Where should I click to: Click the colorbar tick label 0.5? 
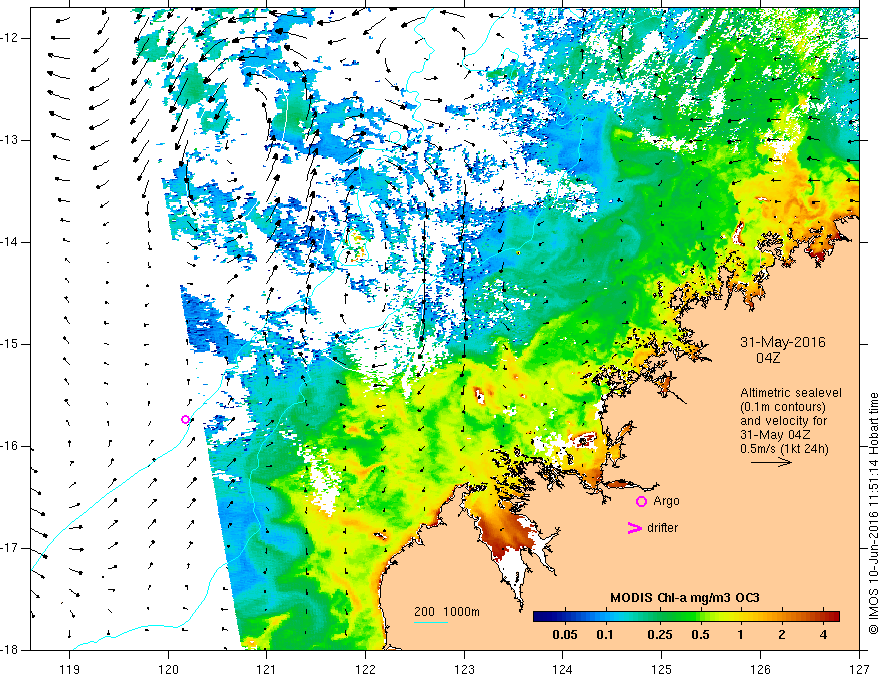click(700, 635)
